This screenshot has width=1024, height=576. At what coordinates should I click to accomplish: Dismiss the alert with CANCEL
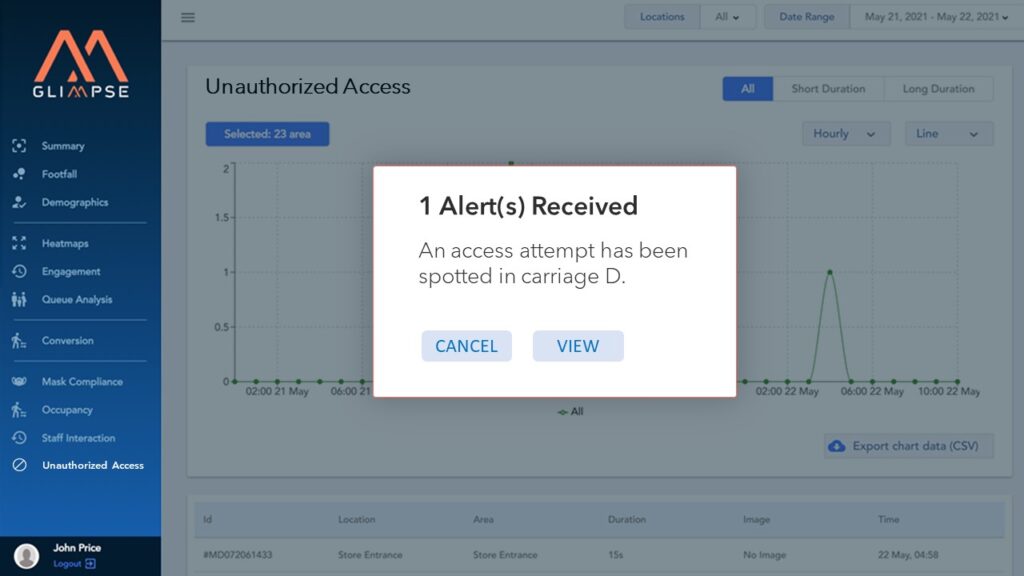click(466, 346)
